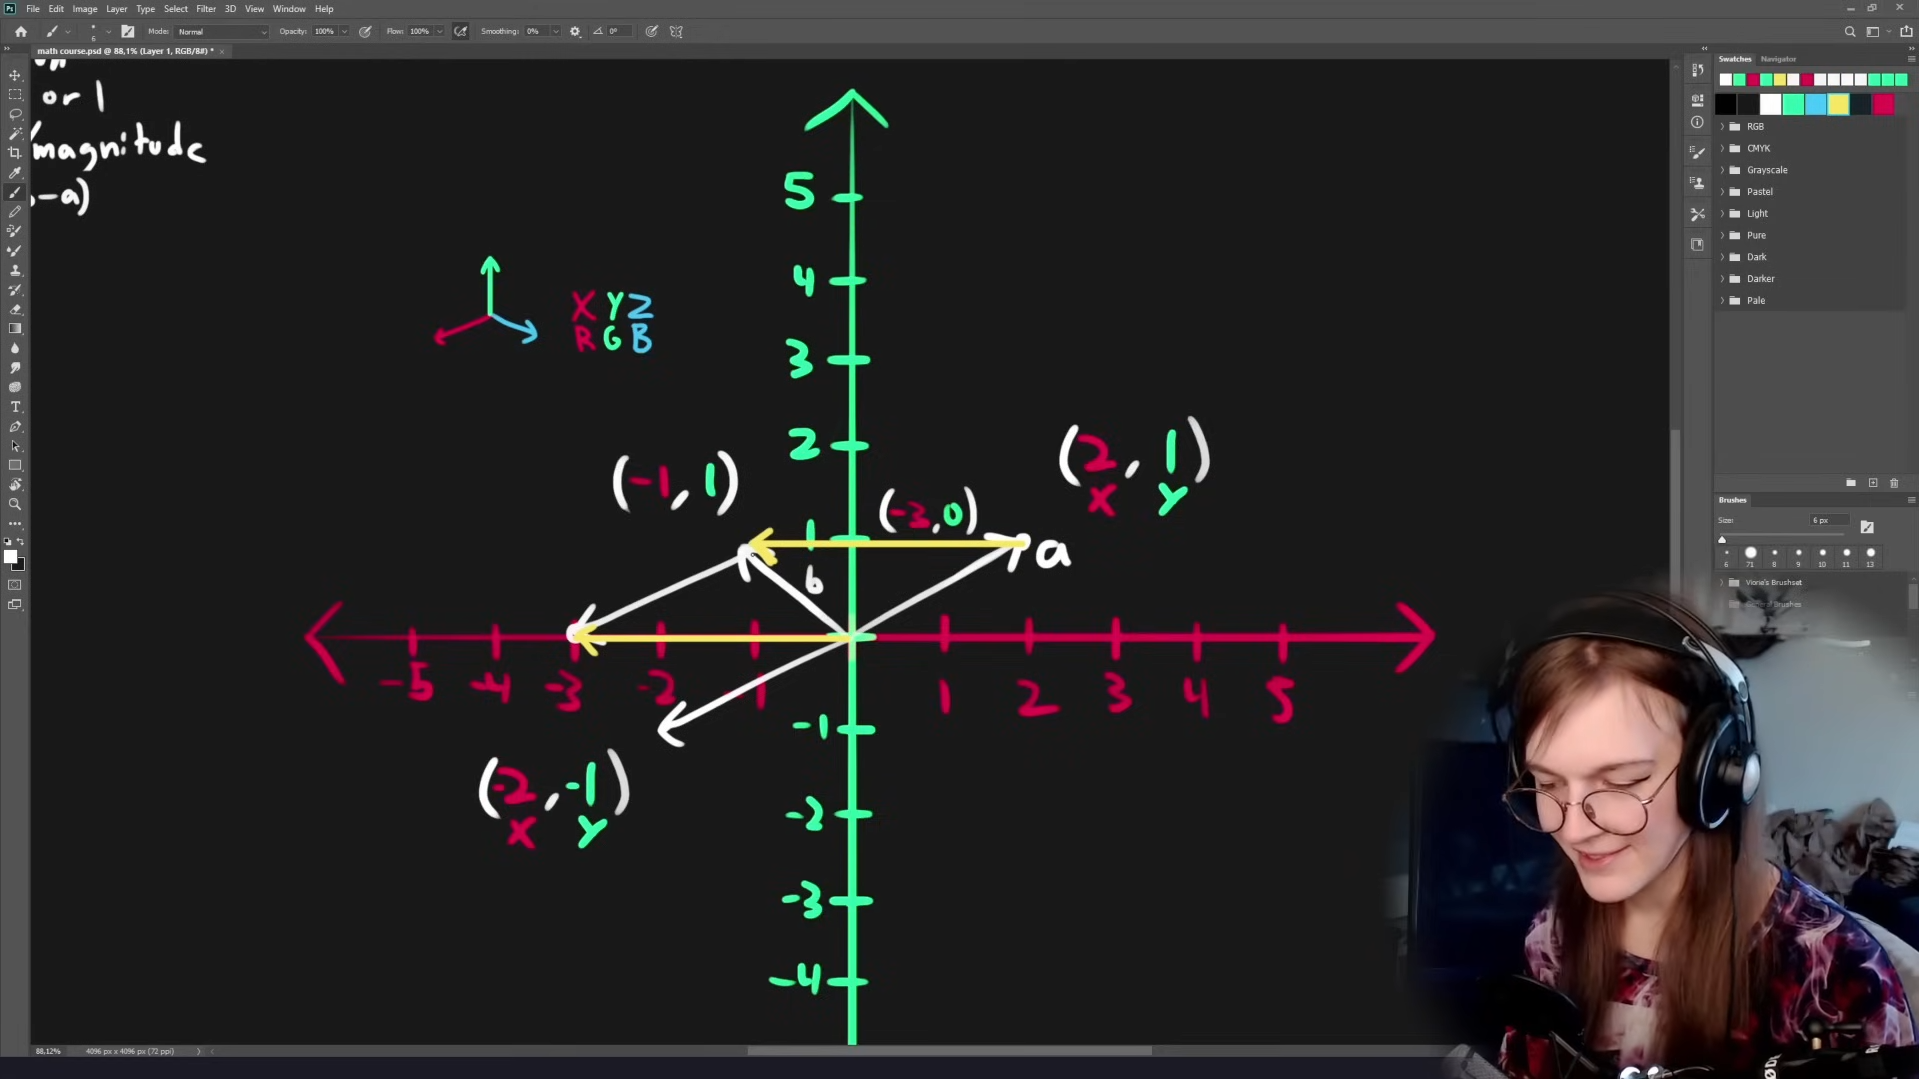Viewport: 1919px width, 1079px height.
Task: Select the Clone Stamp tool
Action: tap(15, 271)
